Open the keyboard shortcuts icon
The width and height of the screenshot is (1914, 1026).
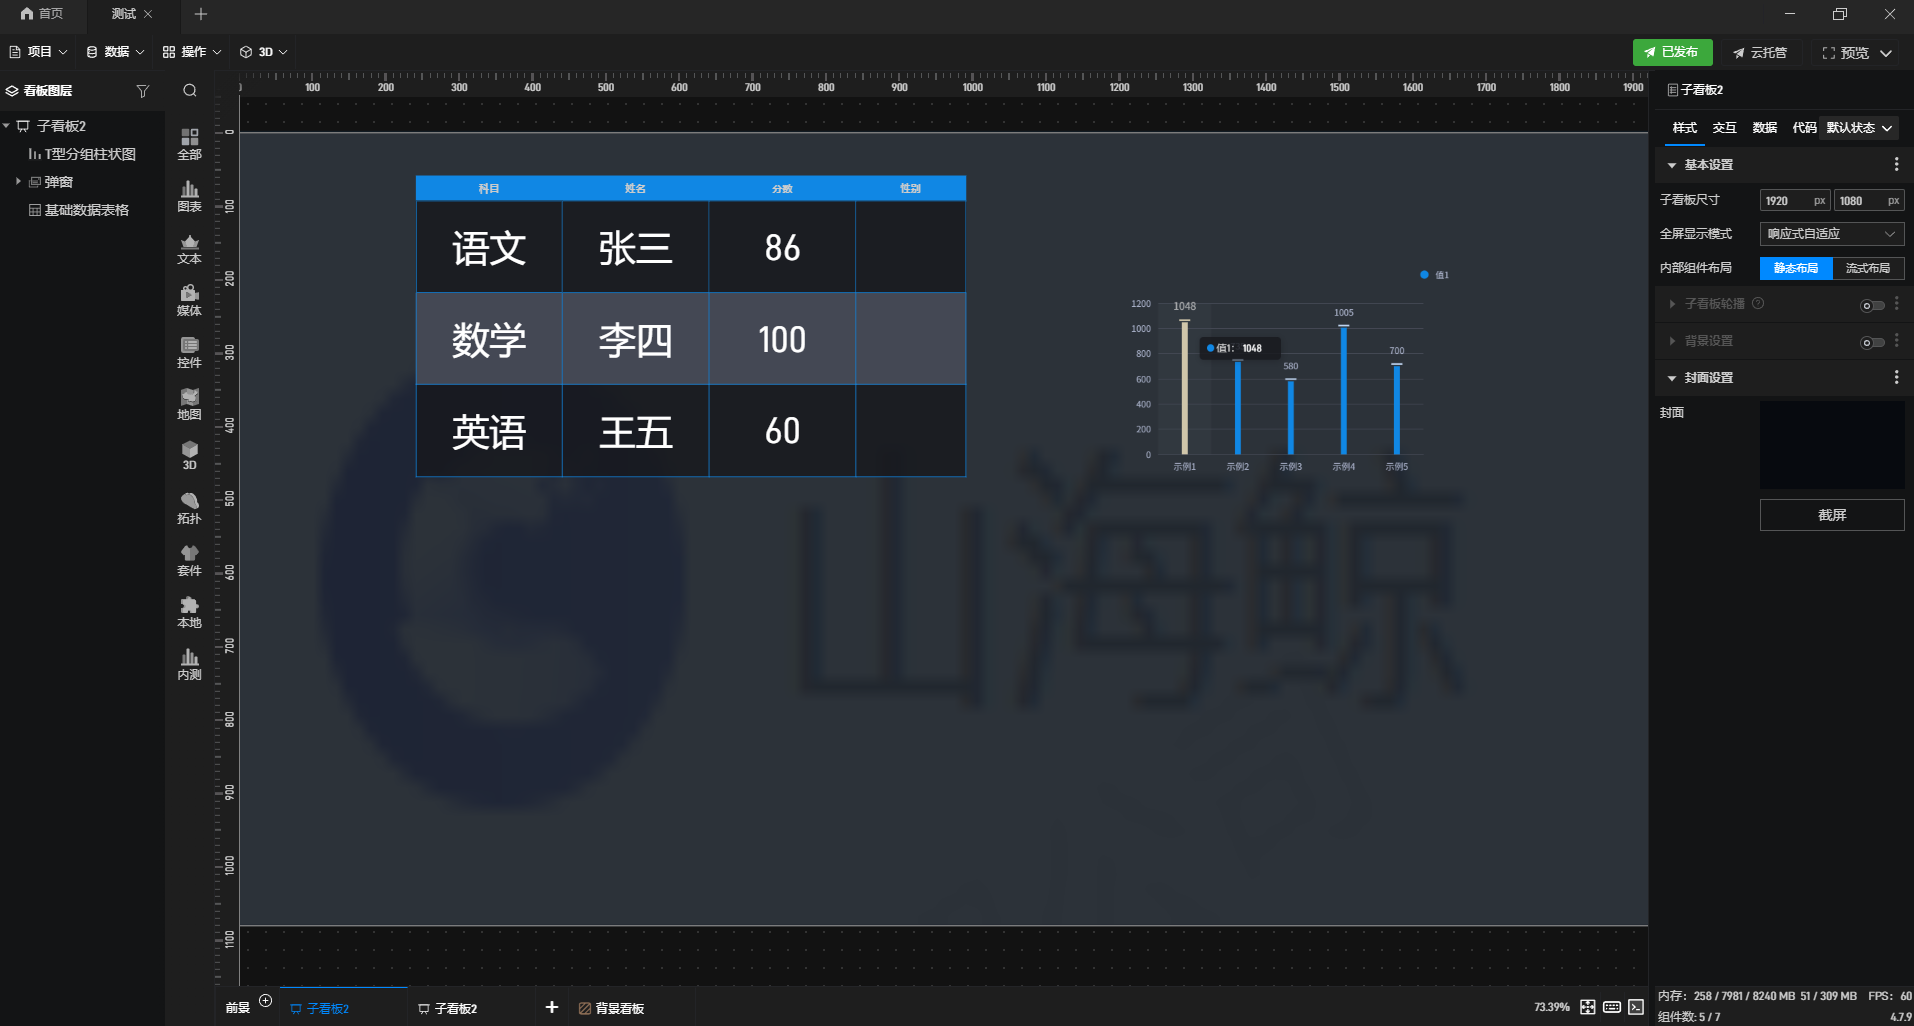pos(1611,1007)
